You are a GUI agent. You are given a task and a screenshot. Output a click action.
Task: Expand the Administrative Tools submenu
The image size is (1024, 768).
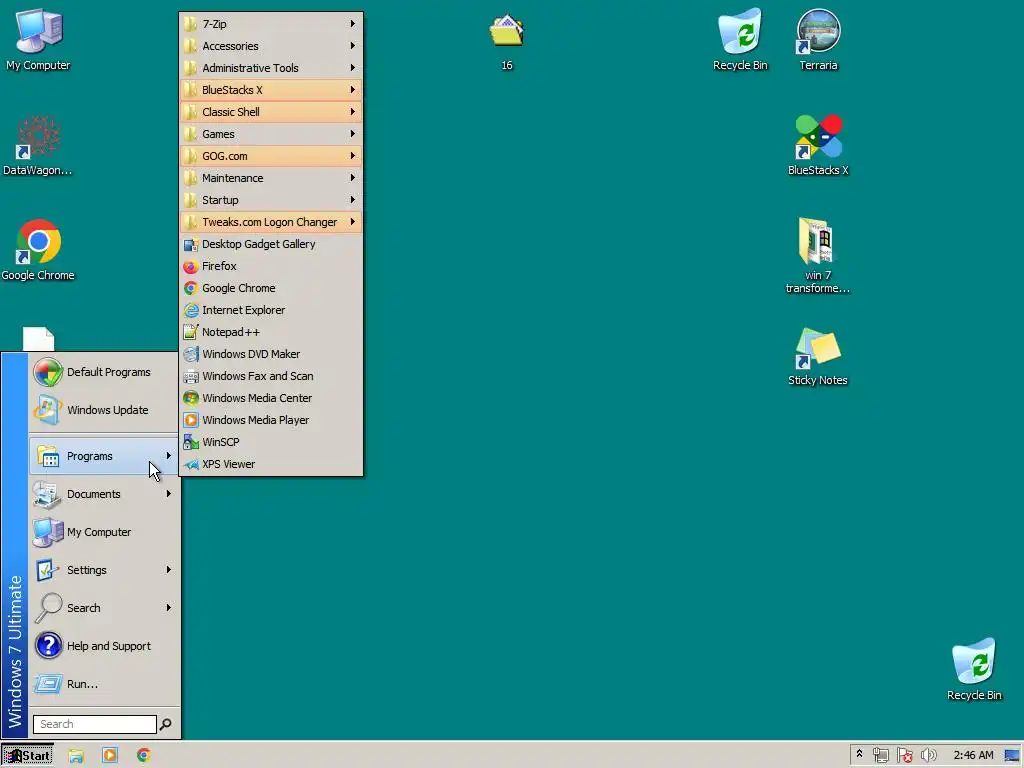[271, 68]
